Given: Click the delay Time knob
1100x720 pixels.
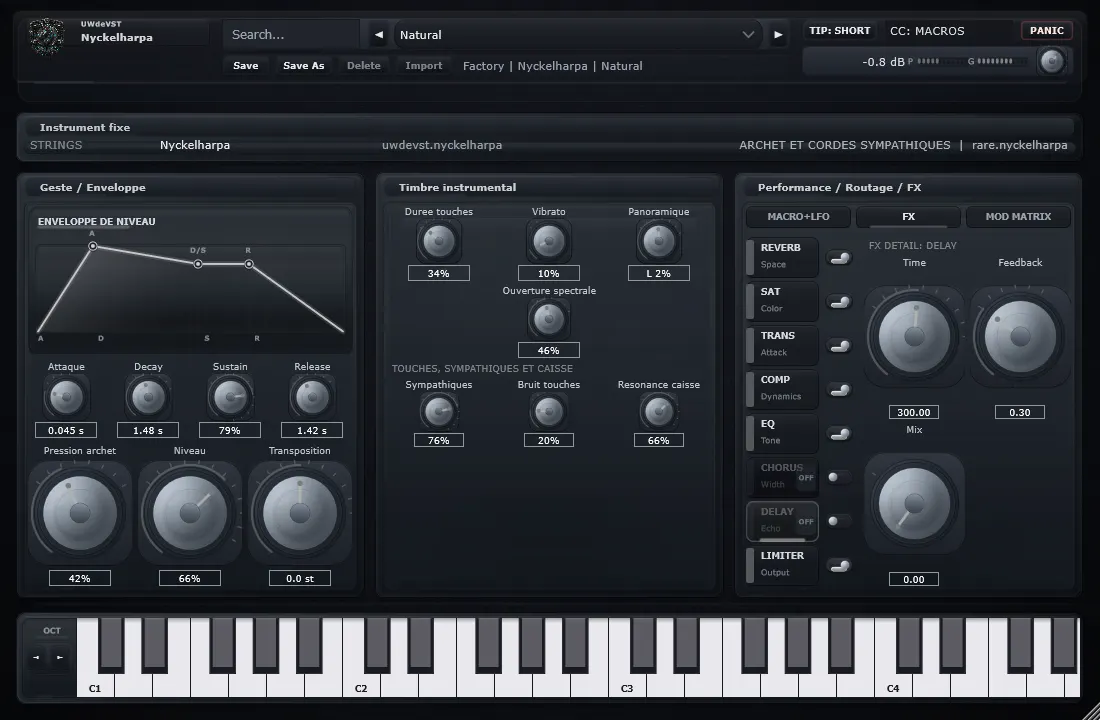Looking at the screenshot, I should [x=913, y=336].
